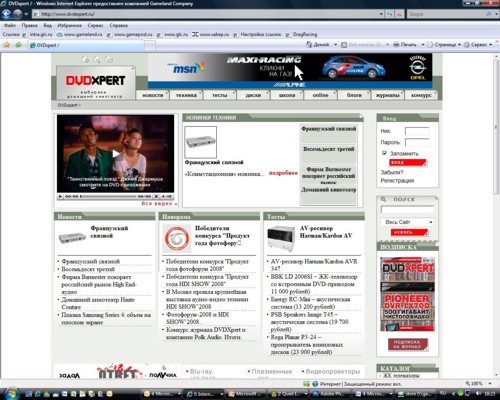Image resolution: width=500 pixels, height=400 pixels.
Task: Expand the Домой home dropdown arrow
Action: [x=335, y=45]
